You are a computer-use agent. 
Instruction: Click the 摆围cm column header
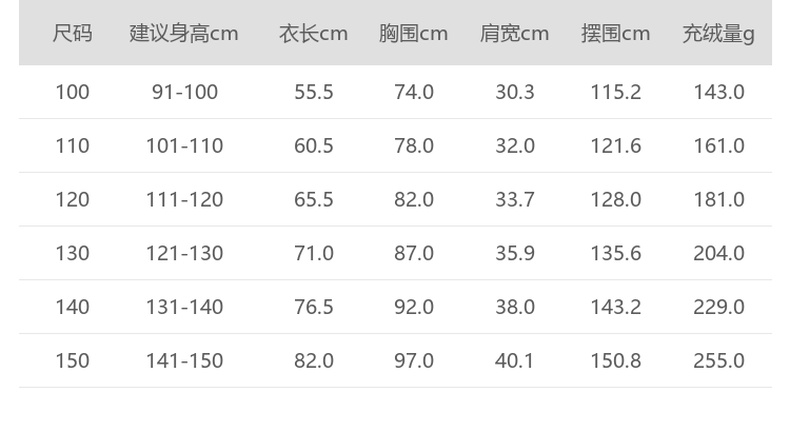coord(615,33)
